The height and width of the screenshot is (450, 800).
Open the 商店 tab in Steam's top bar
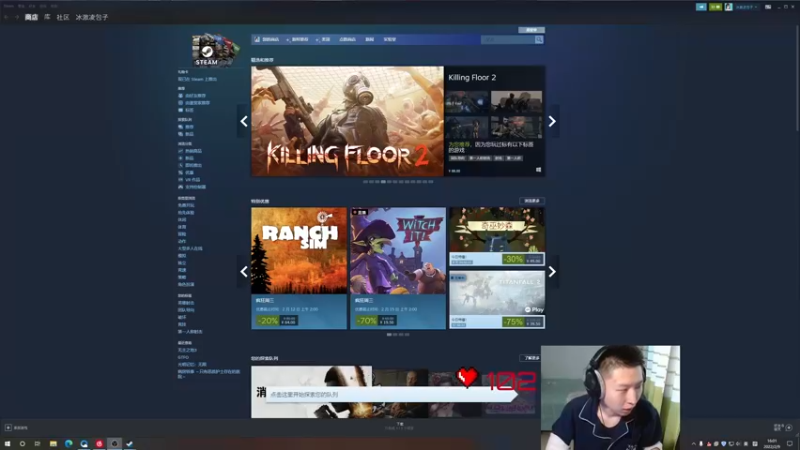(x=31, y=17)
